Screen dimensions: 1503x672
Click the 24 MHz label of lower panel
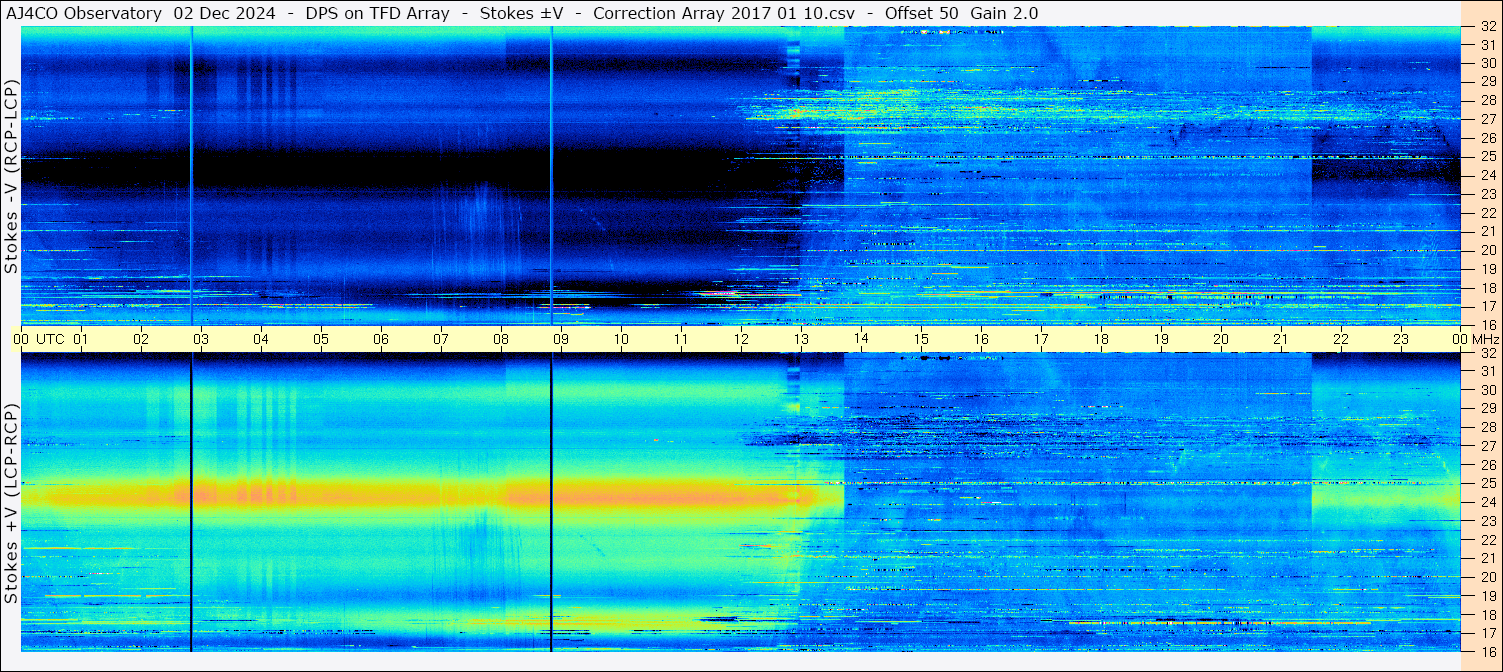[1487, 502]
